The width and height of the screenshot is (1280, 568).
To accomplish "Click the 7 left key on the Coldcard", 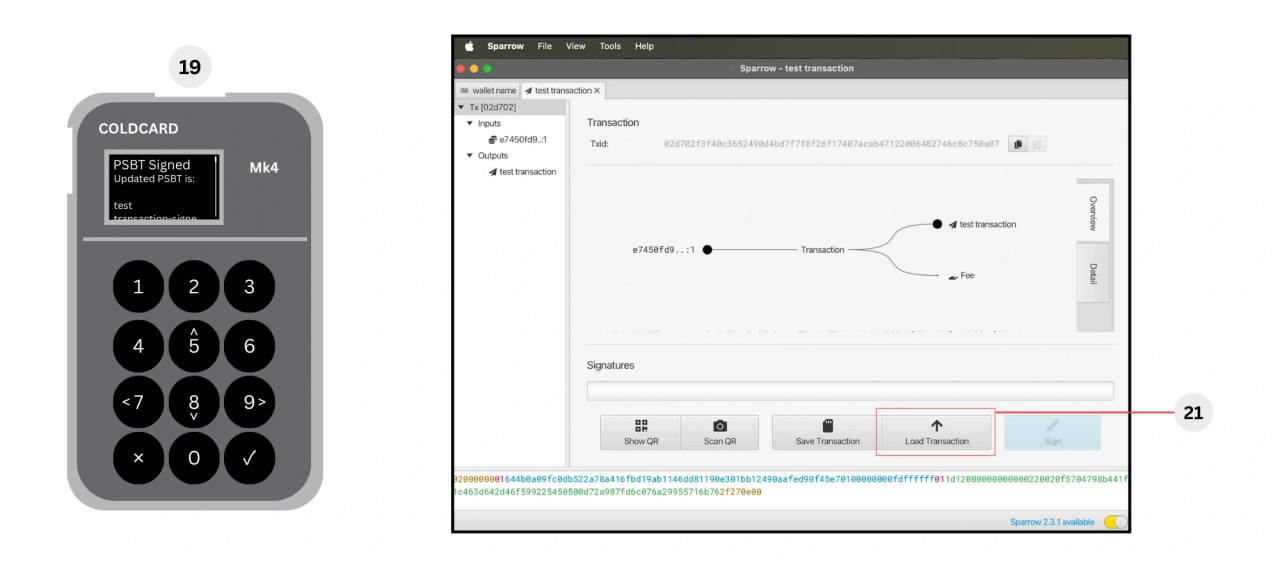I will pyautogui.click(x=138, y=402).
